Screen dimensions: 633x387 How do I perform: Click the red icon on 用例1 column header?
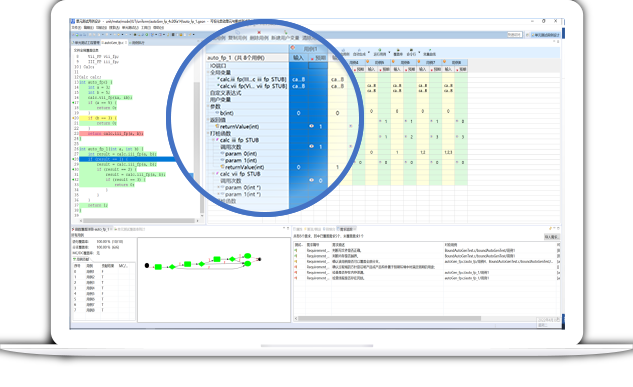pyautogui.click(x=293, y=48)
